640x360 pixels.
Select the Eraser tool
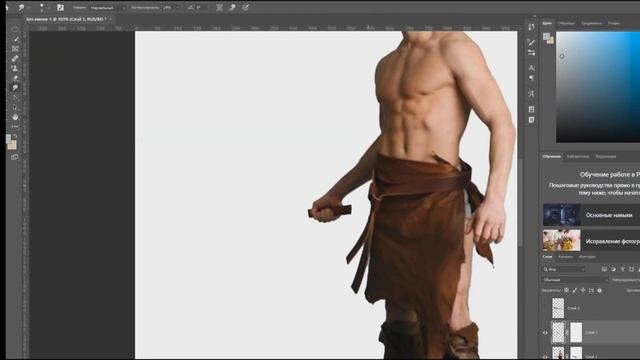(x=15, y=78)
